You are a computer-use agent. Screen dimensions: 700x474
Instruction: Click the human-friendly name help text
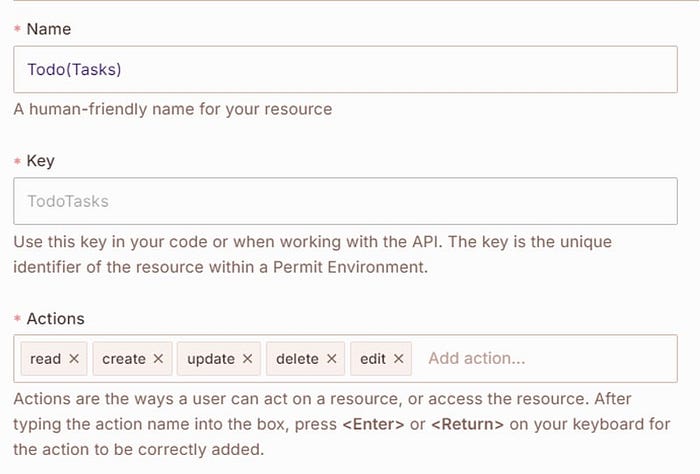(172, 109)
